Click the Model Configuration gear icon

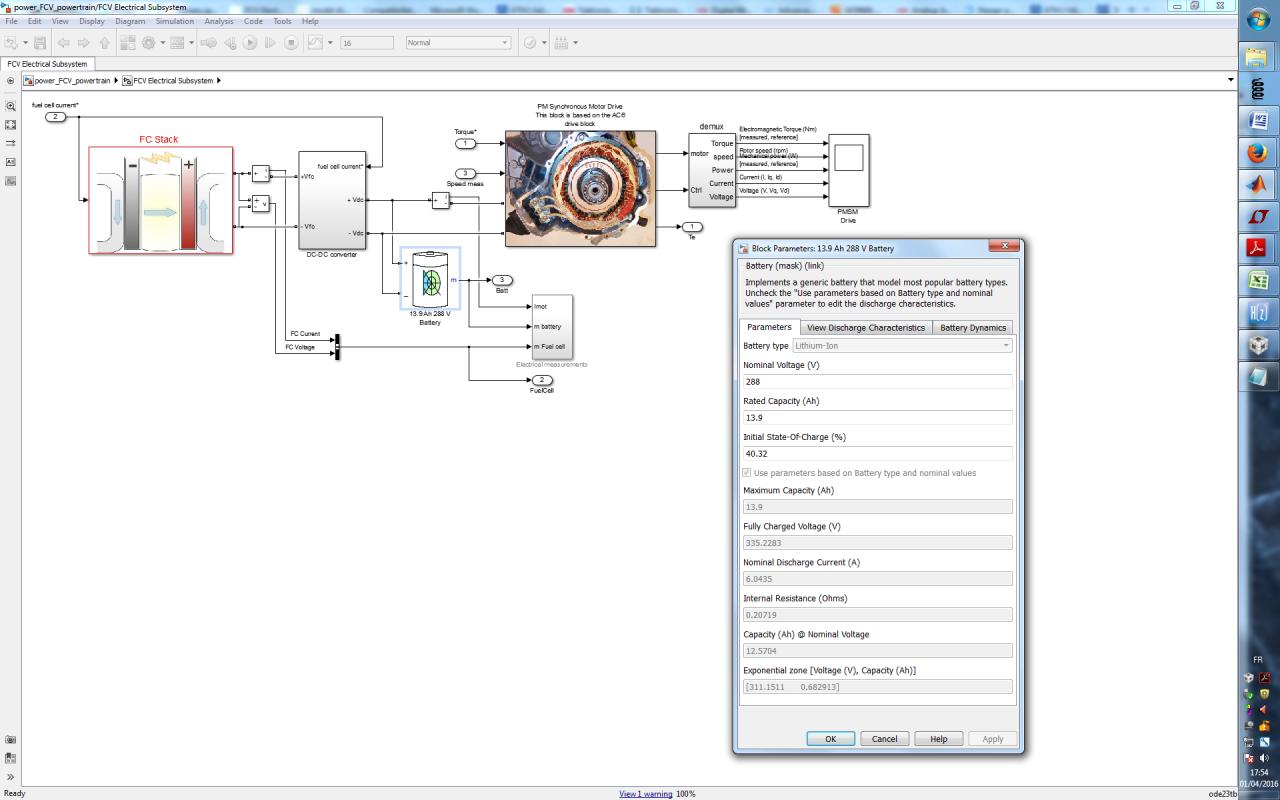tap(149, 43)
